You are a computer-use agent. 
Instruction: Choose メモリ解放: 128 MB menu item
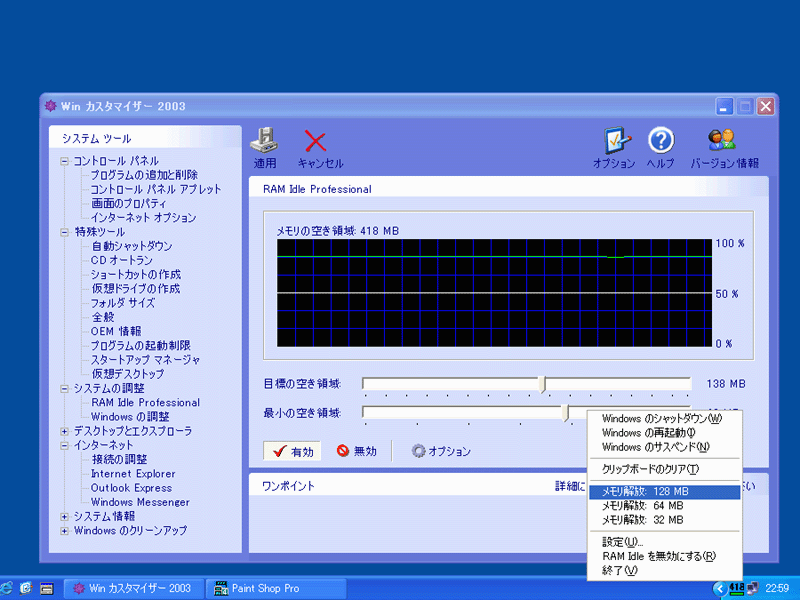664,492
